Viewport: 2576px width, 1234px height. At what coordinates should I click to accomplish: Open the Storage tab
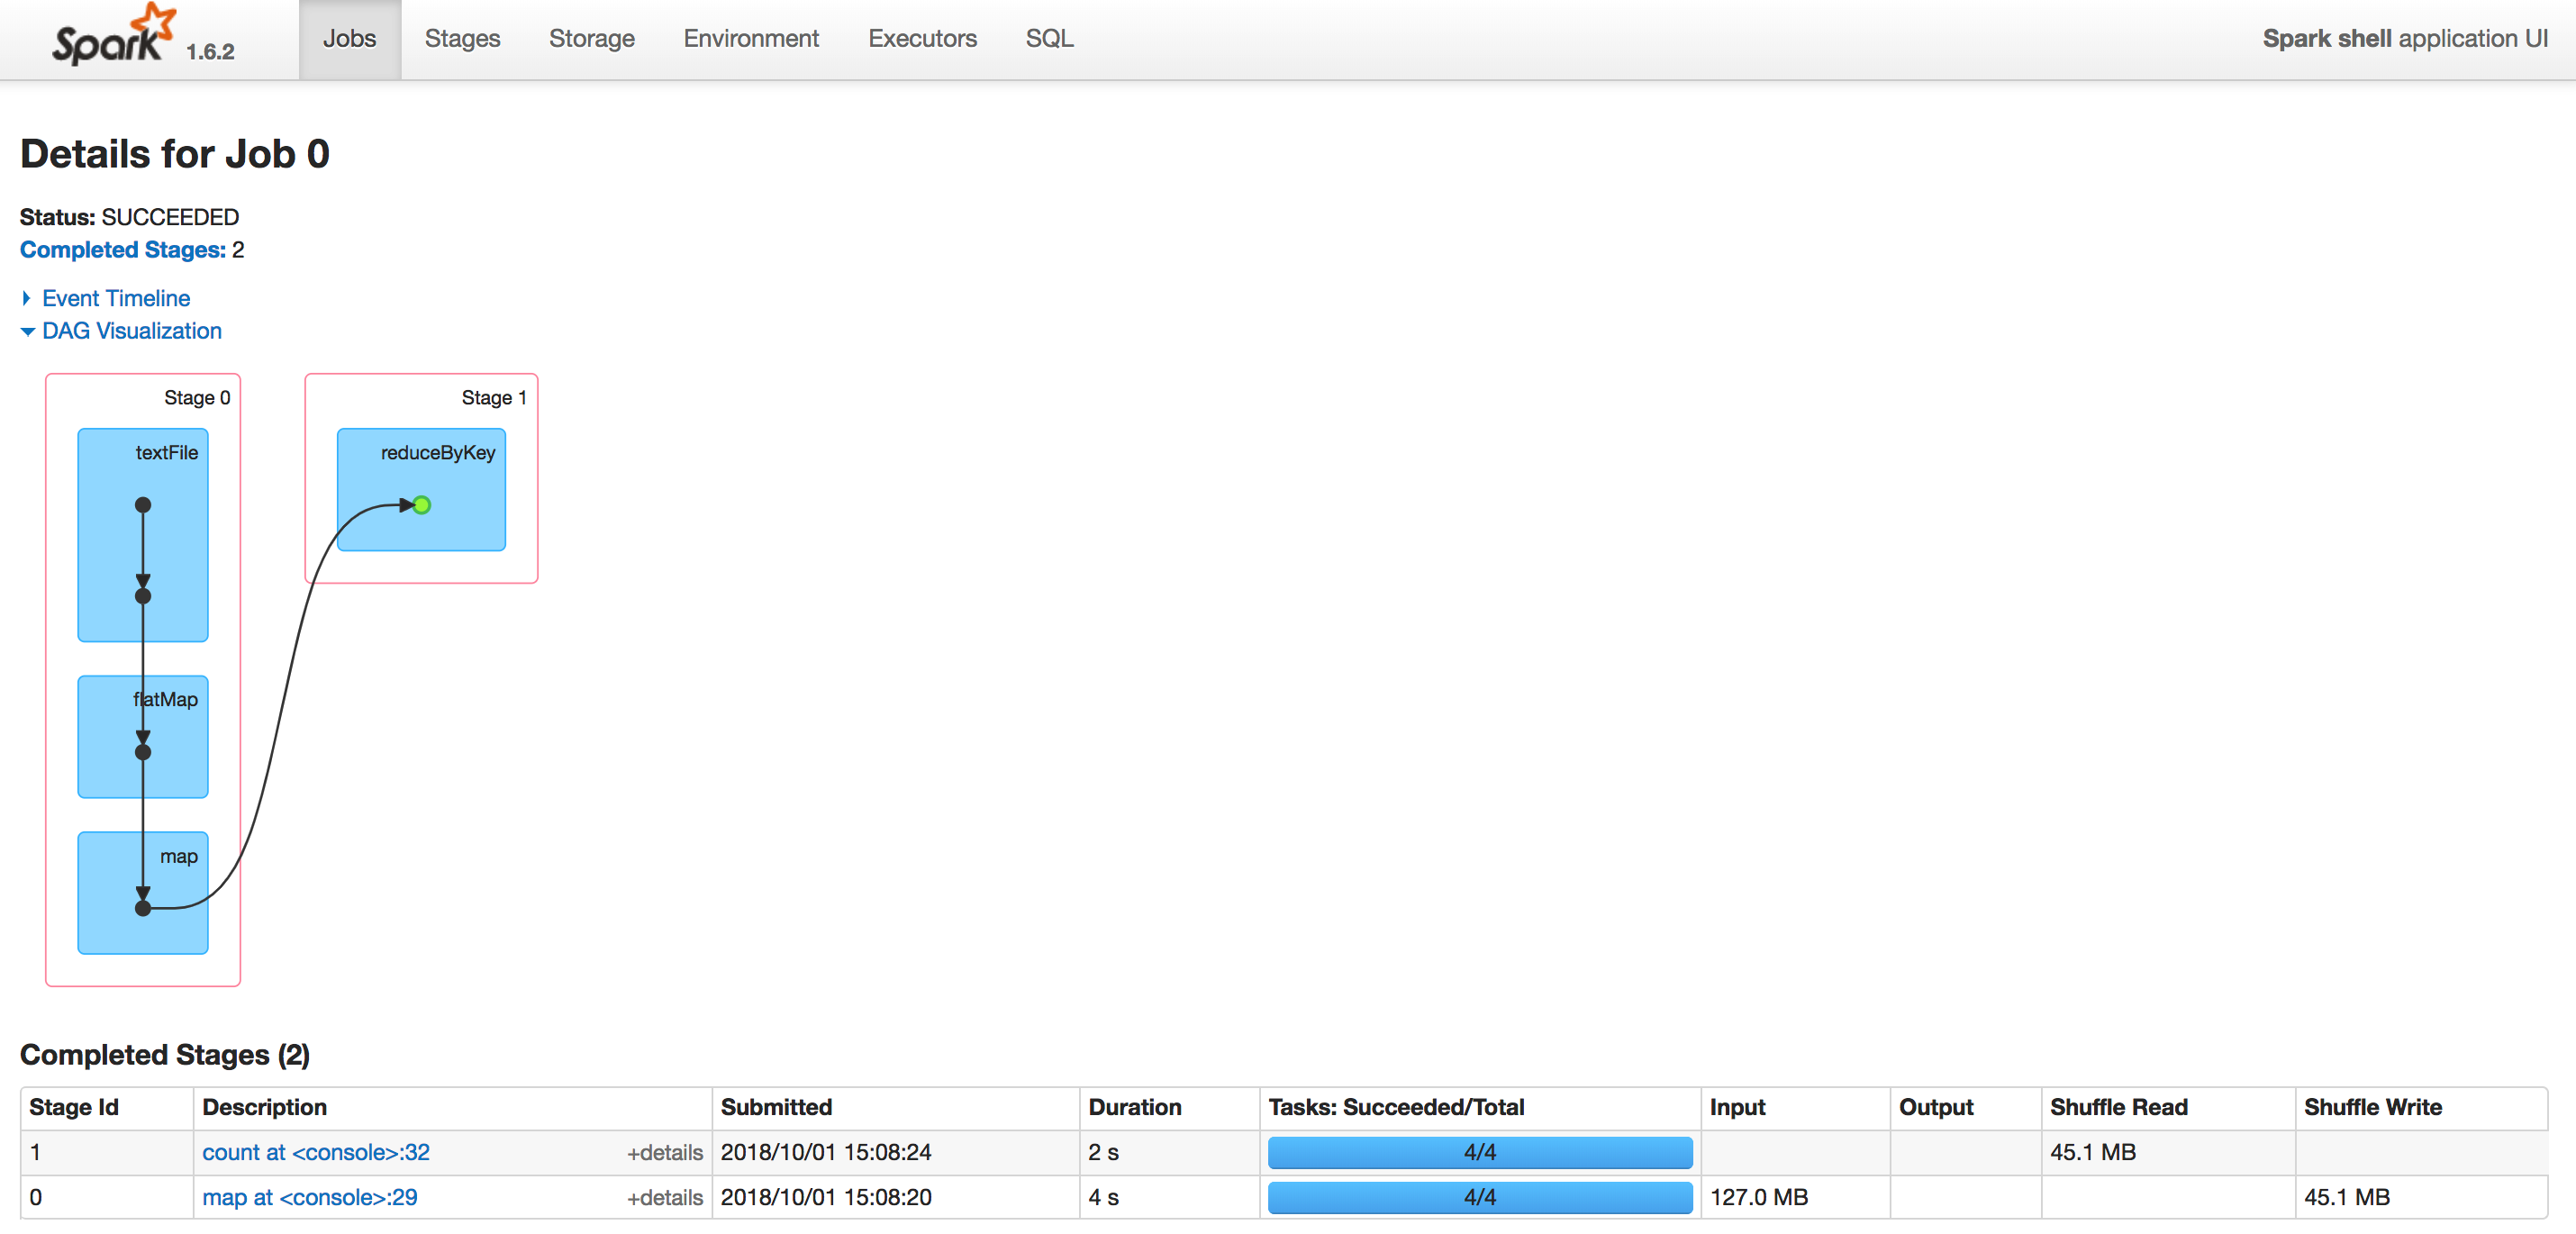coord(591,39)
